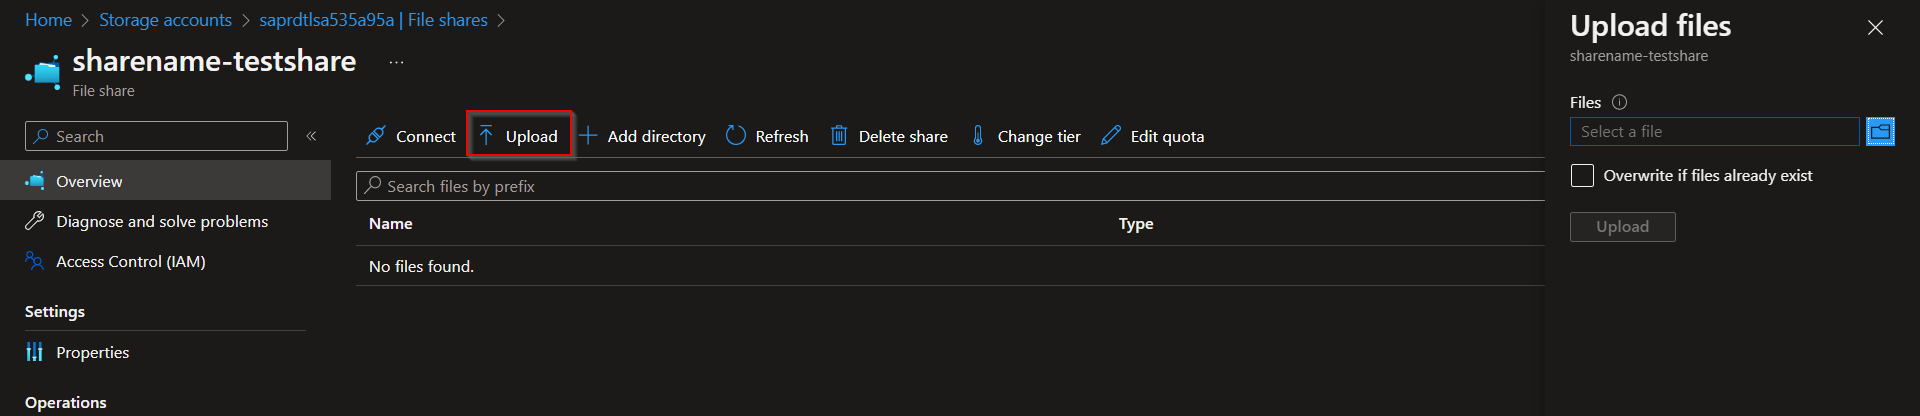Click the Delete share trash icon
The image size is (1920, 416).
[839, 136]
